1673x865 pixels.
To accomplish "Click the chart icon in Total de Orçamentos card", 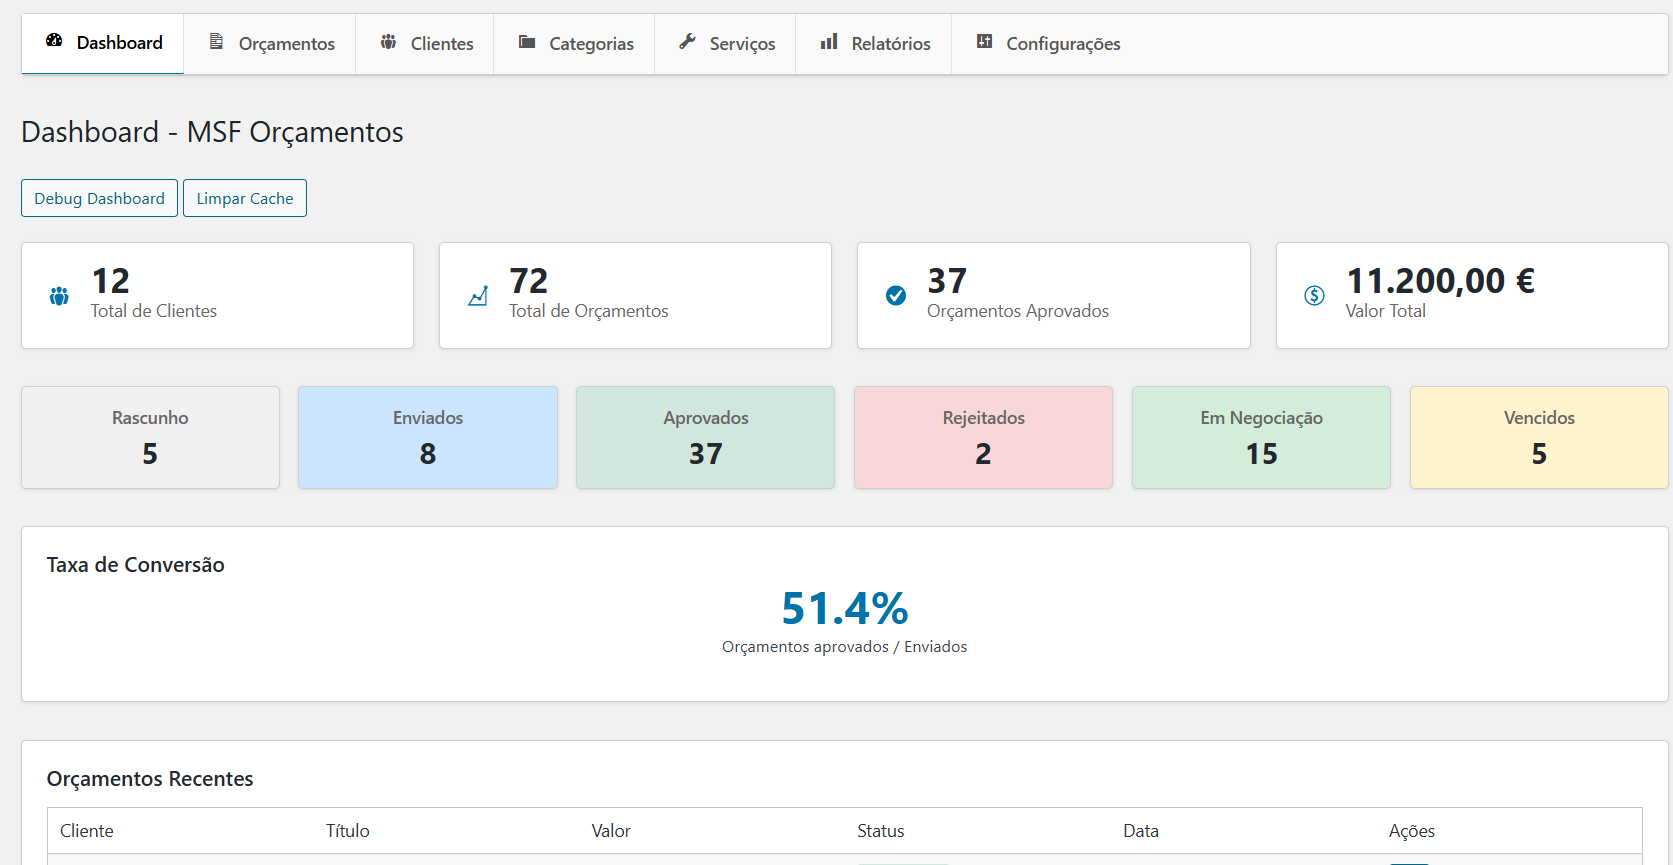I will (478, 296).
